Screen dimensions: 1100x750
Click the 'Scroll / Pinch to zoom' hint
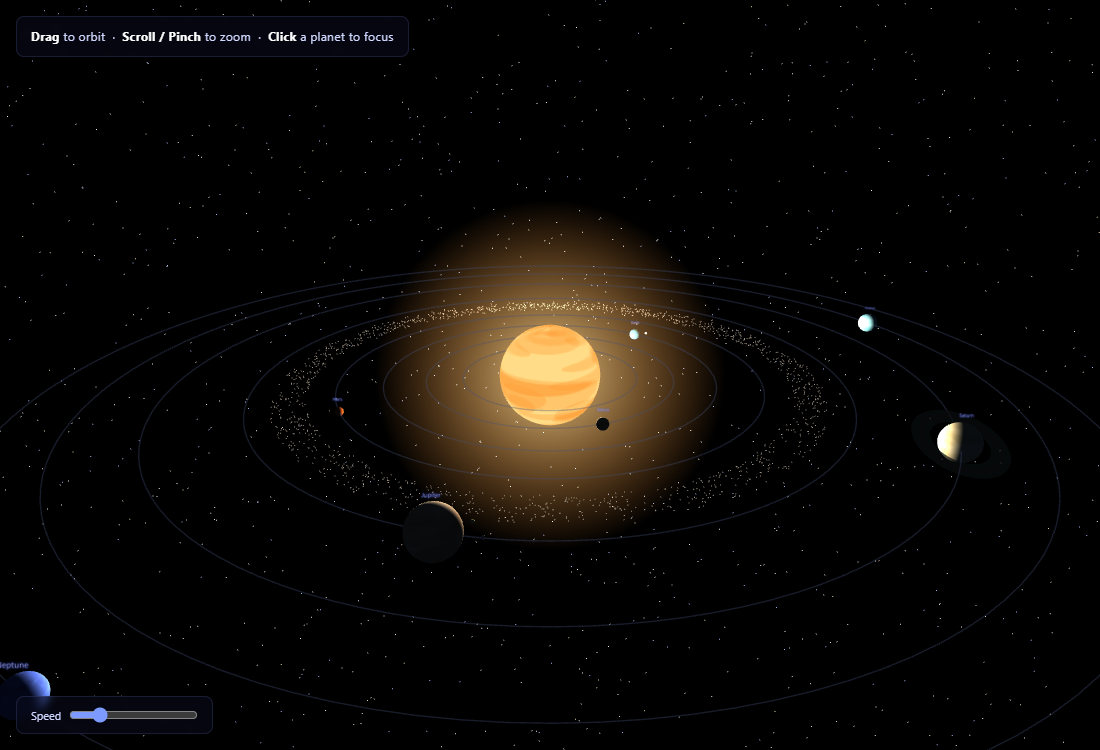tap(186, 36)
